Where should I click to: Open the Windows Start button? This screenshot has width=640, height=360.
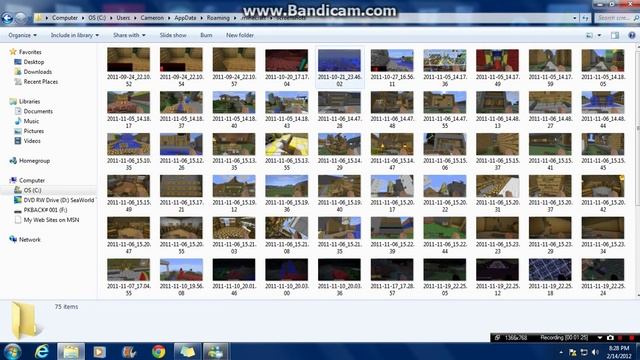pos(13,351)
